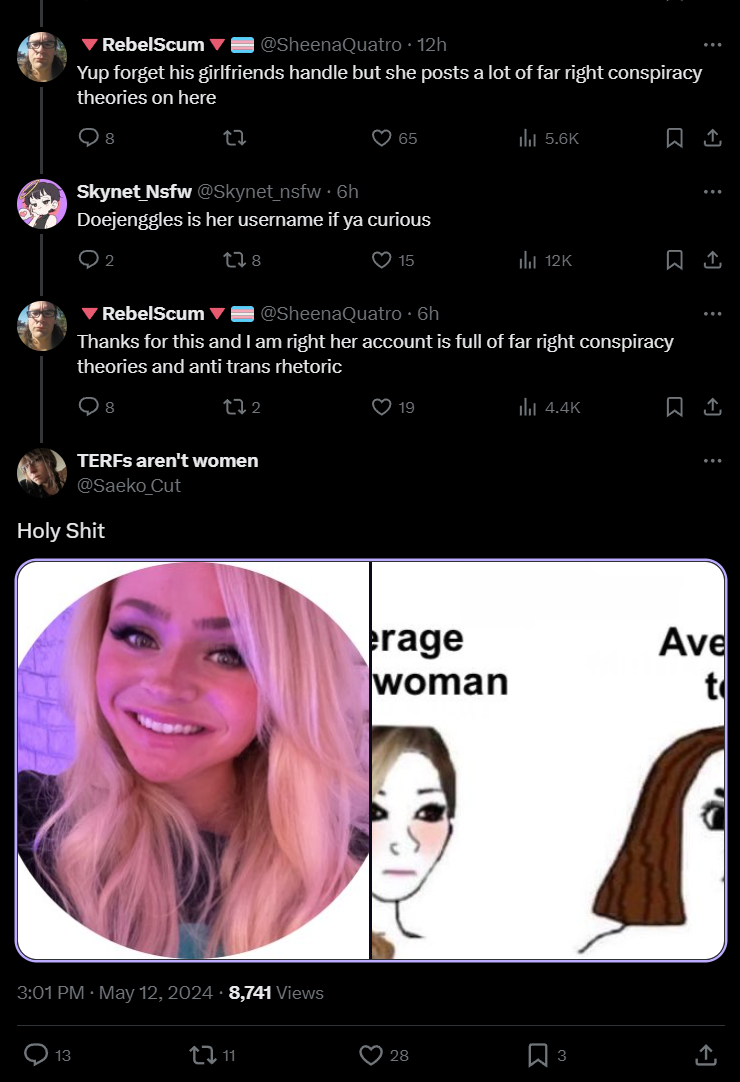
Task: Bookmark the main post with 3 bookmarks
Action: (547, 1054)
